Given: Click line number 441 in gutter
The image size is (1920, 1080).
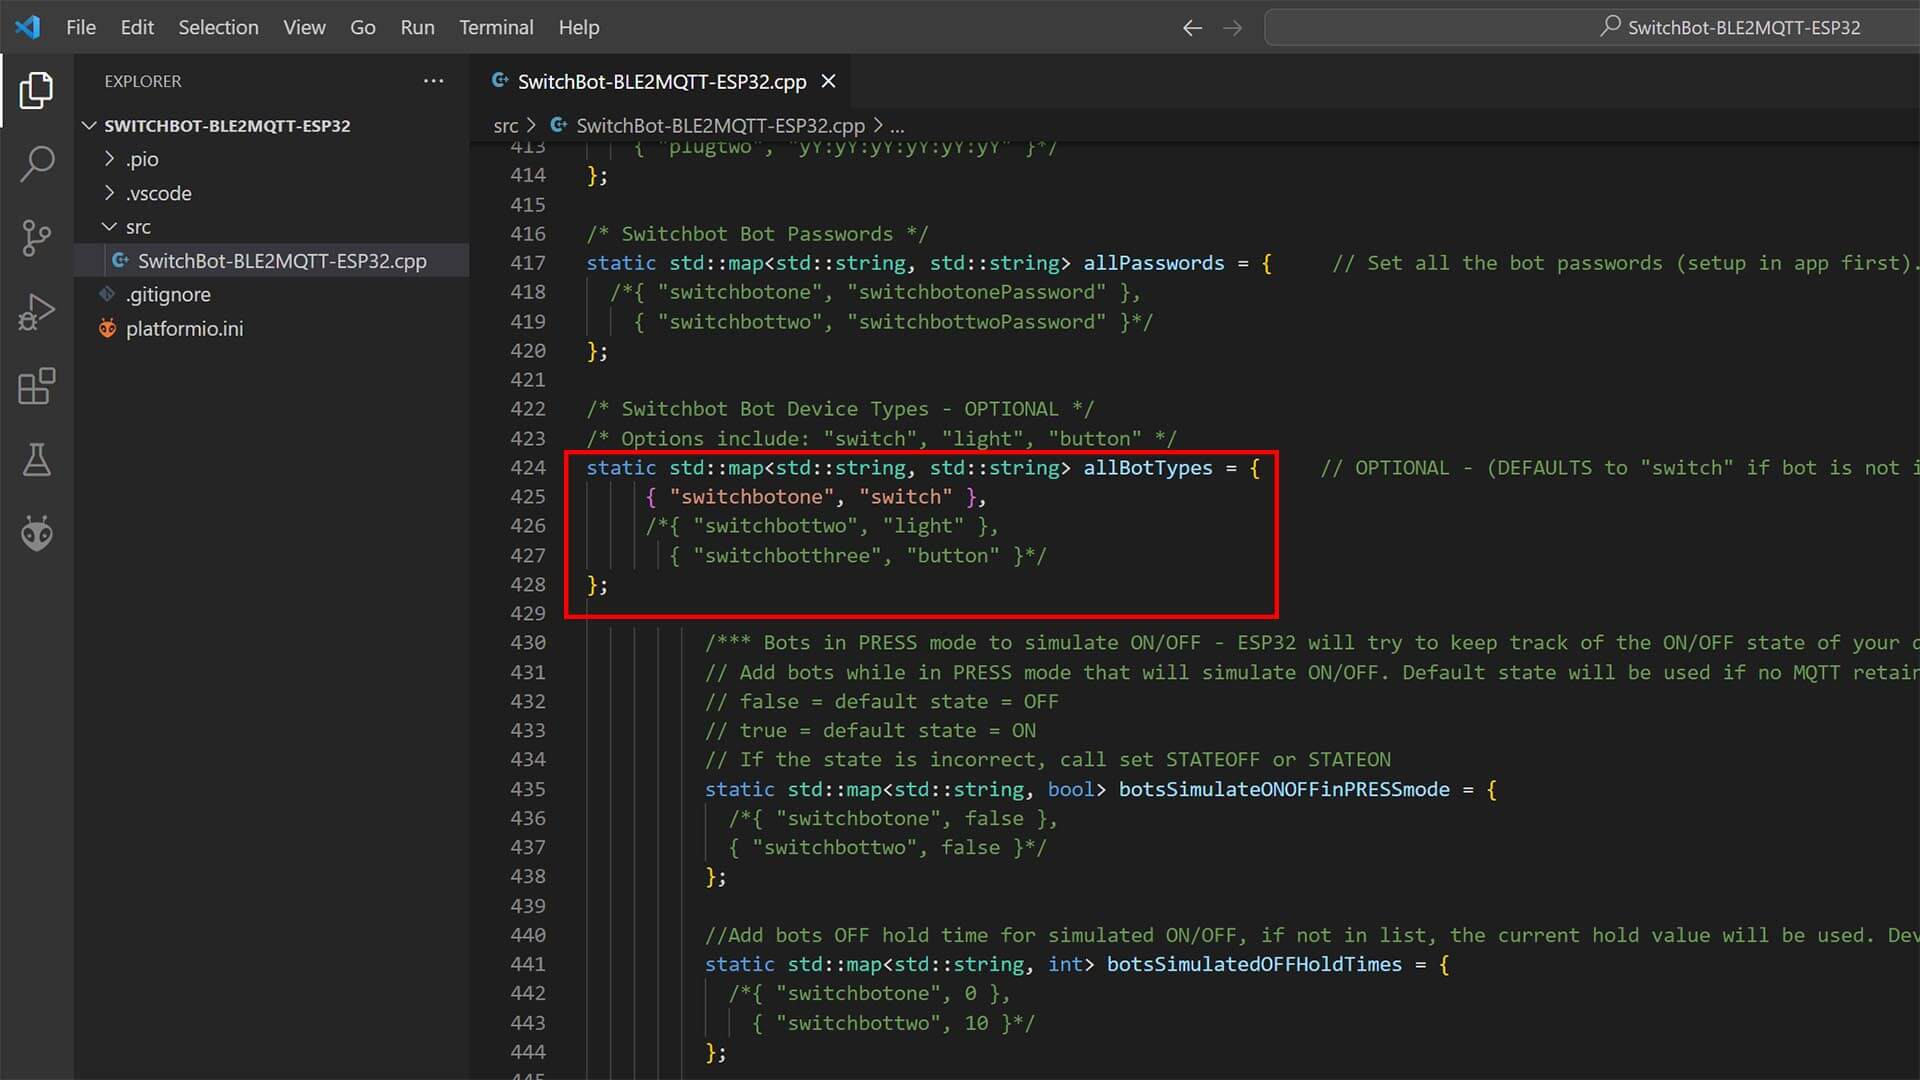Looking at the screenshot, I should point(528,964).
